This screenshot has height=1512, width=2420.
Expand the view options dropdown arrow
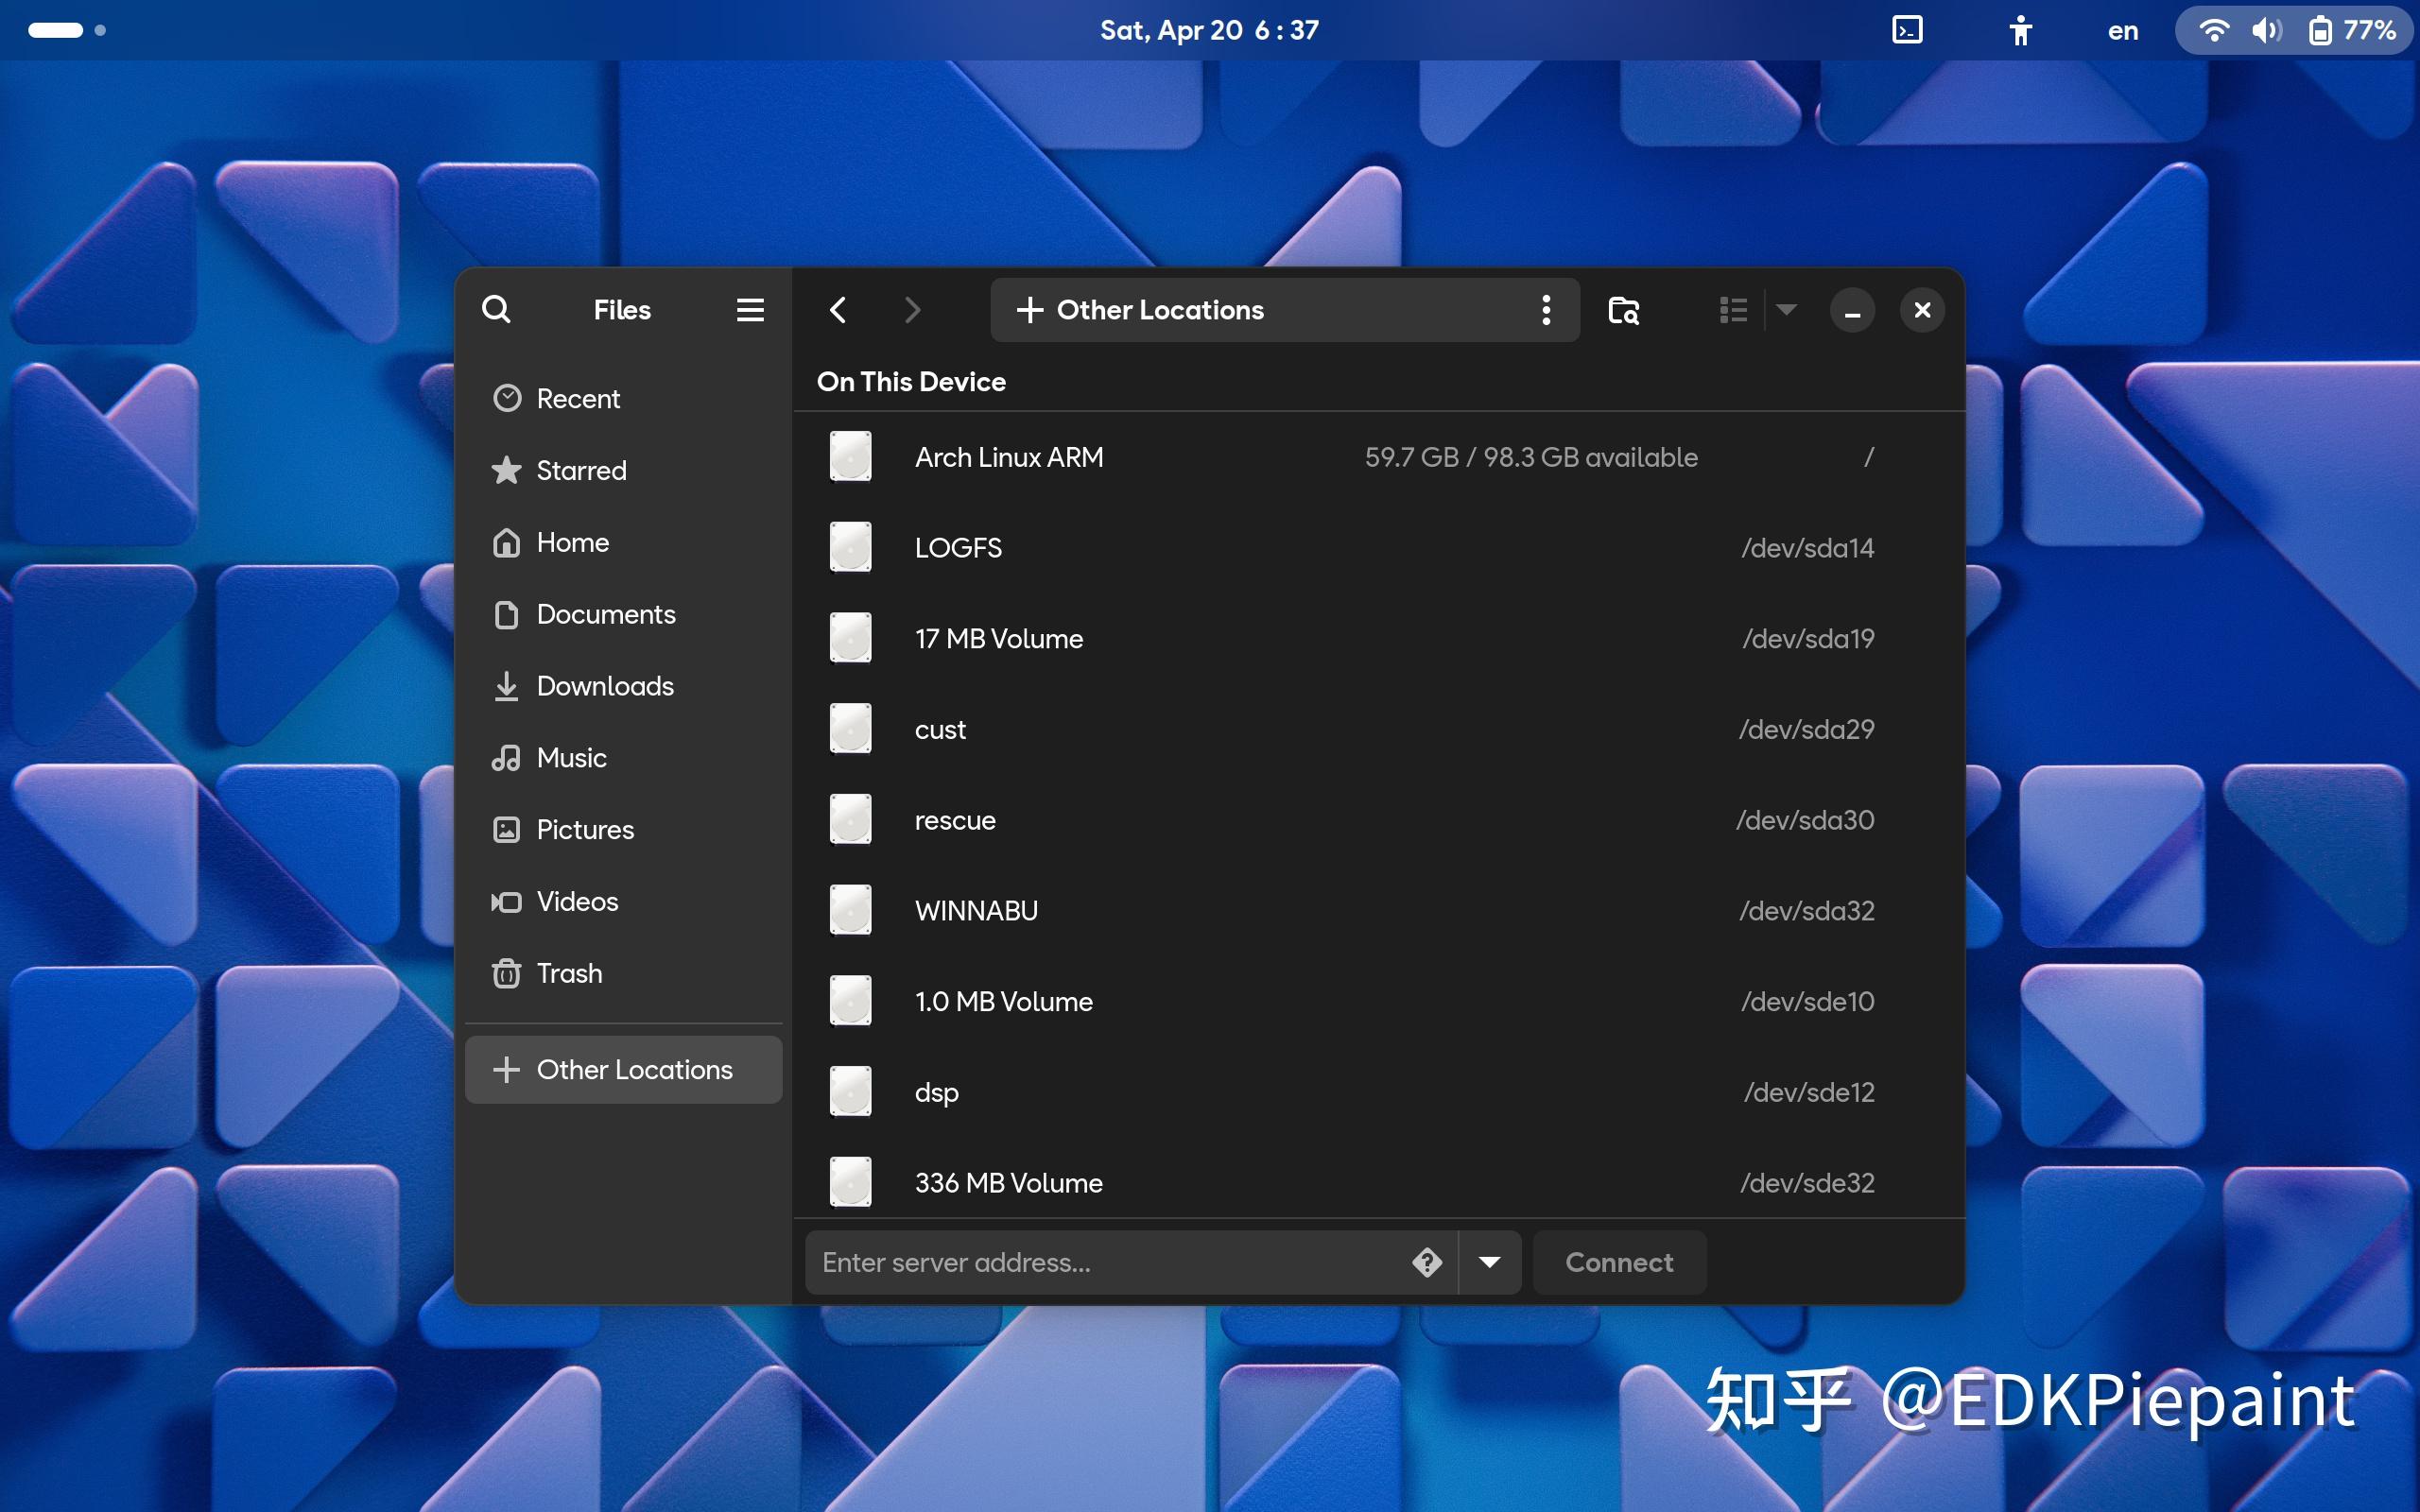pyautogui.click(x=1787, y=310)
